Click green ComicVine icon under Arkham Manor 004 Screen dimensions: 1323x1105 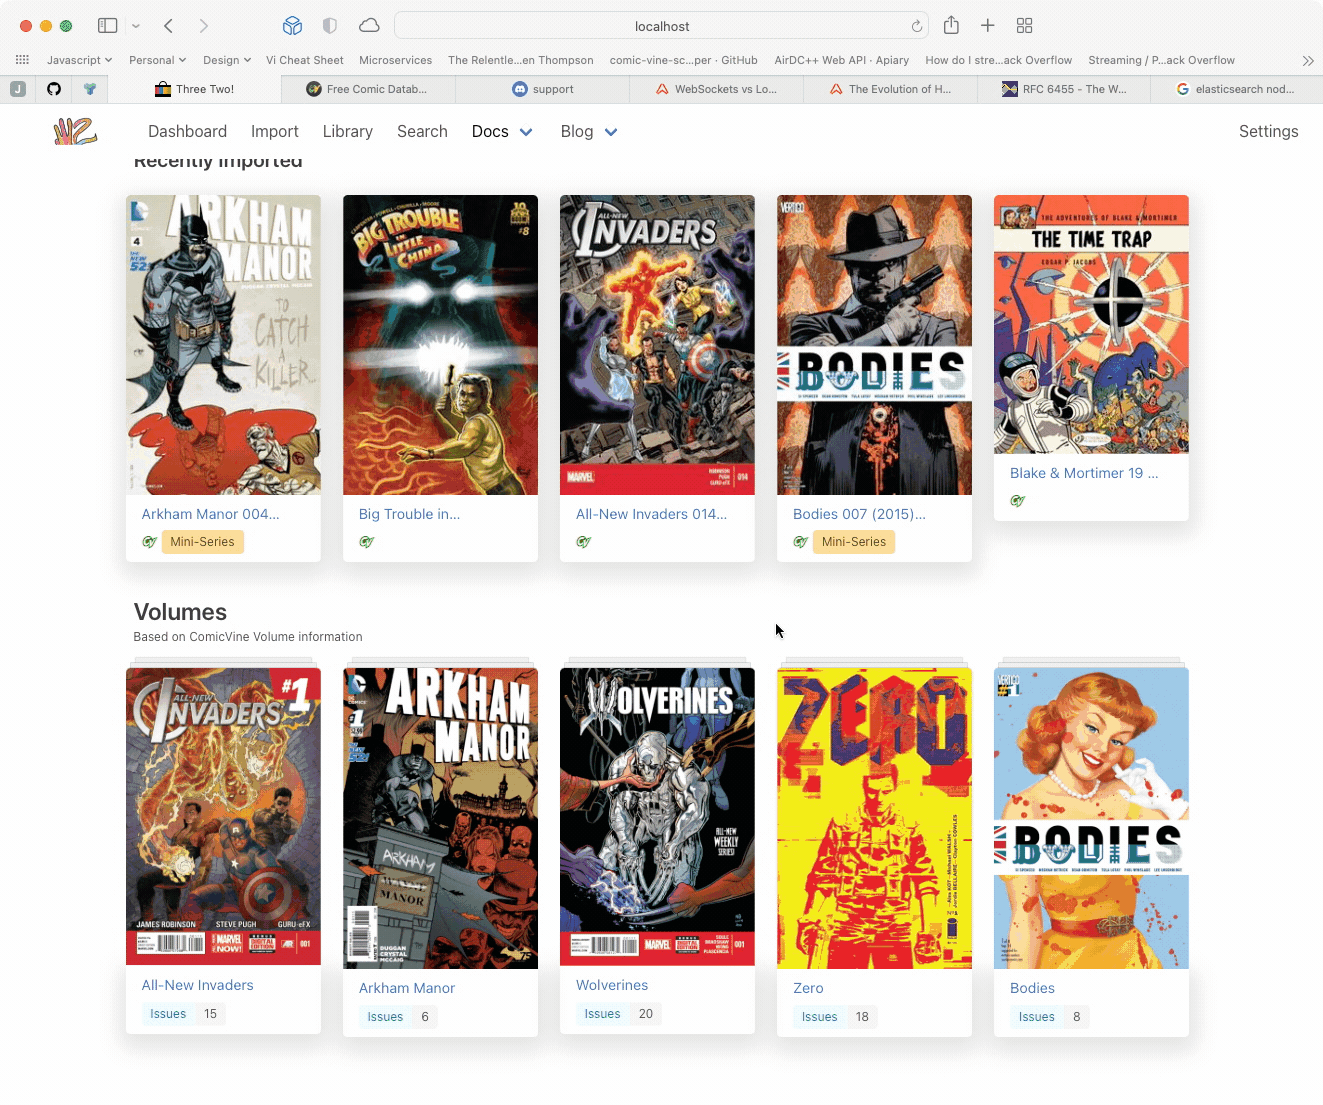[150, 542]
